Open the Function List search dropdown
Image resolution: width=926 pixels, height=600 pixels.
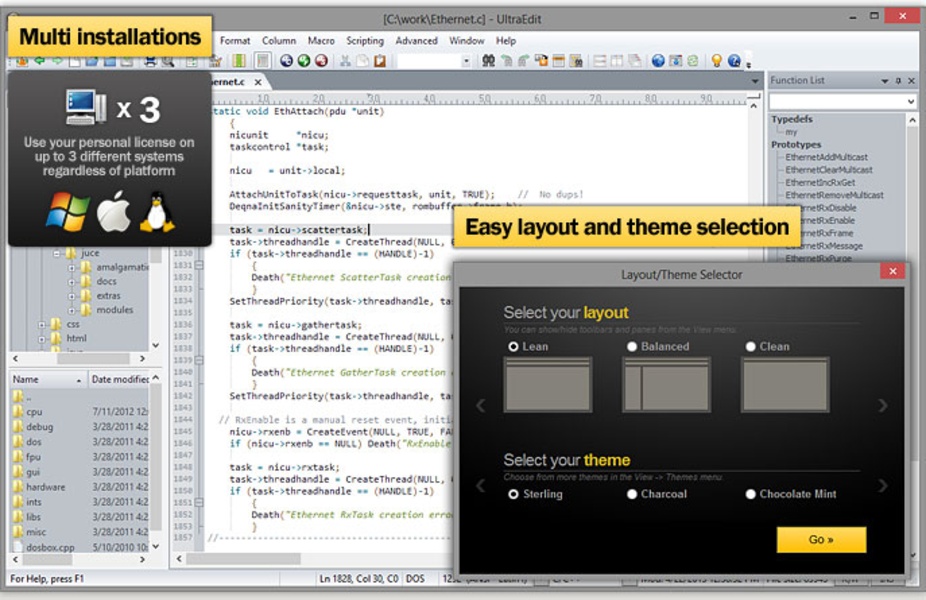911,102
